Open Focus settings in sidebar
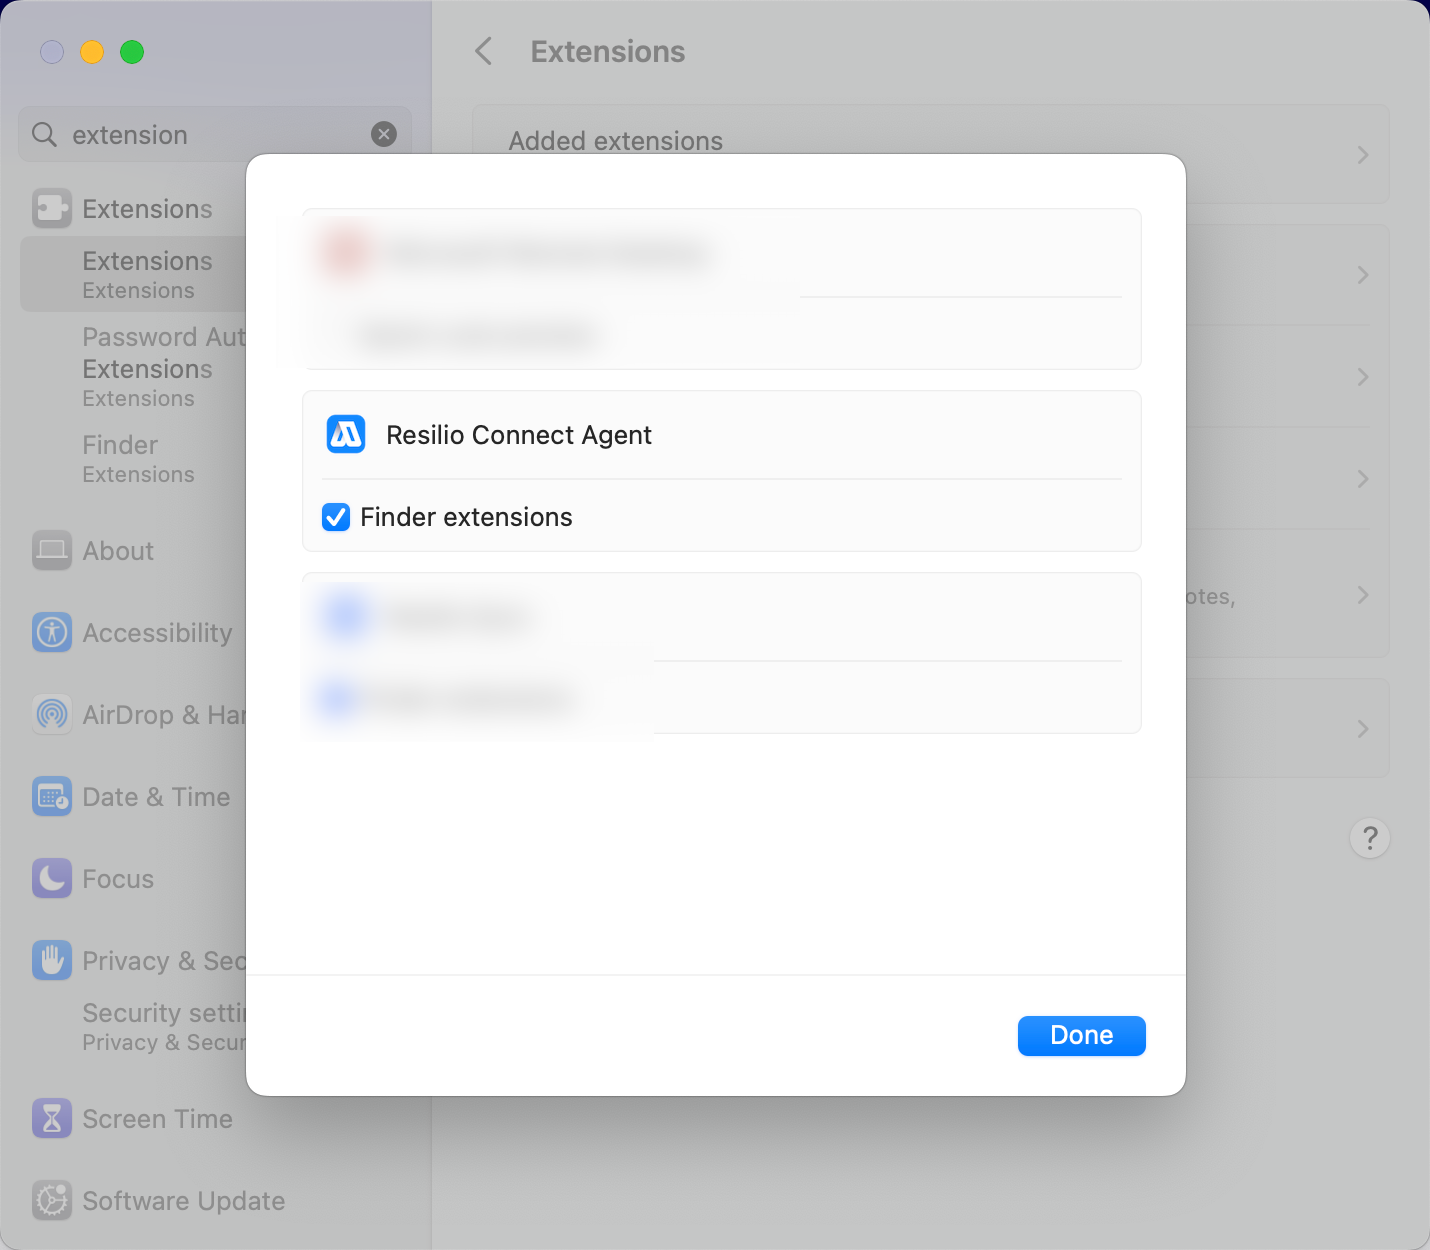The image size is (1430, 1250). (x=118, y=879)
